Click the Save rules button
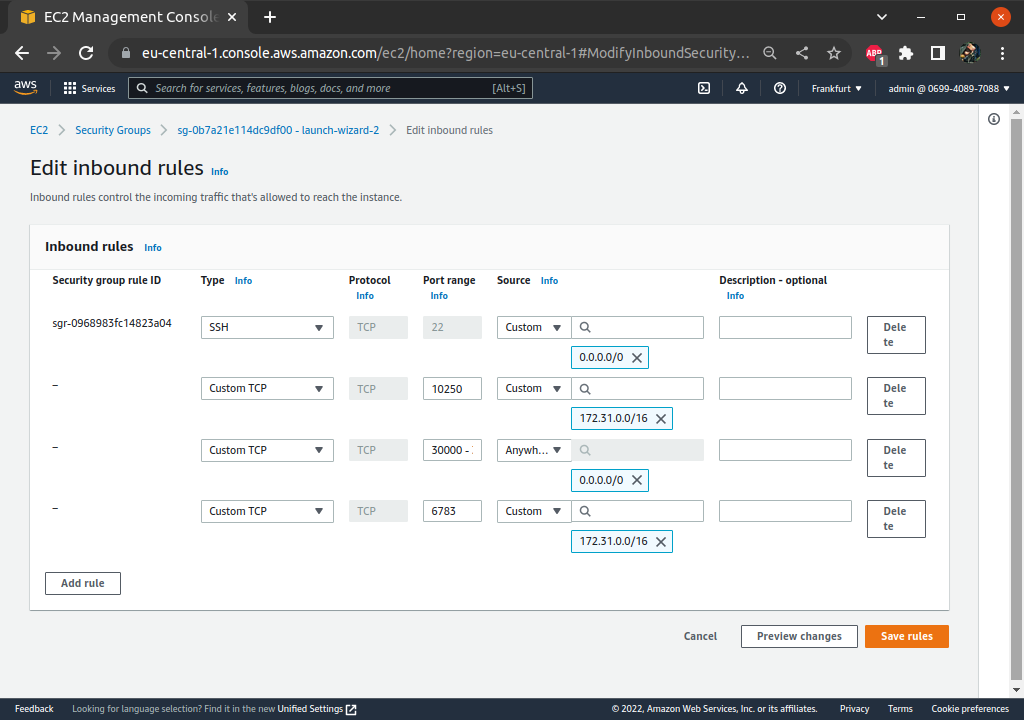 coord(906,636)
